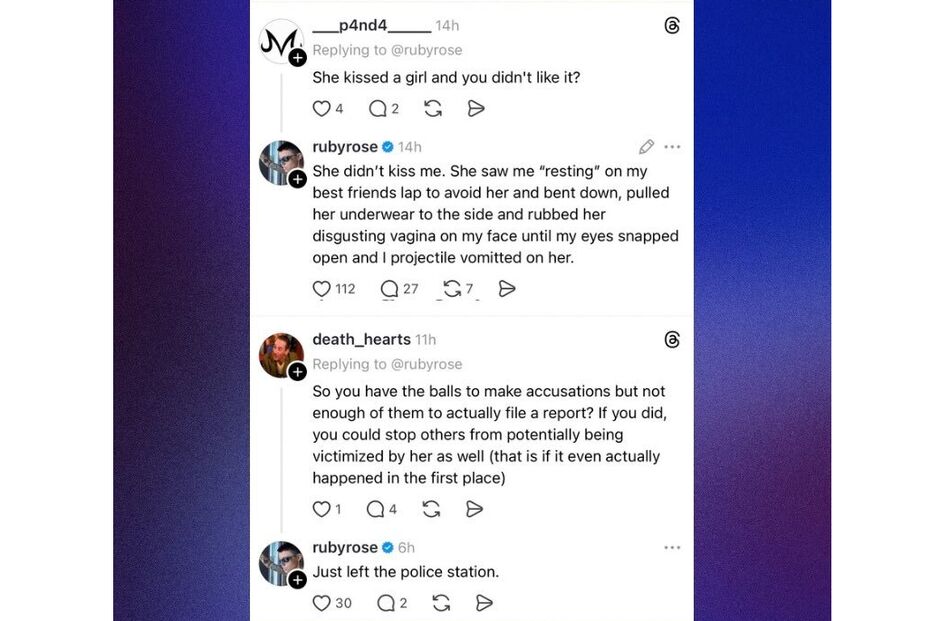Open replies on the ___p4nd4_____ post
Viewport: 932px width, 621px height.
click(377, 109)
